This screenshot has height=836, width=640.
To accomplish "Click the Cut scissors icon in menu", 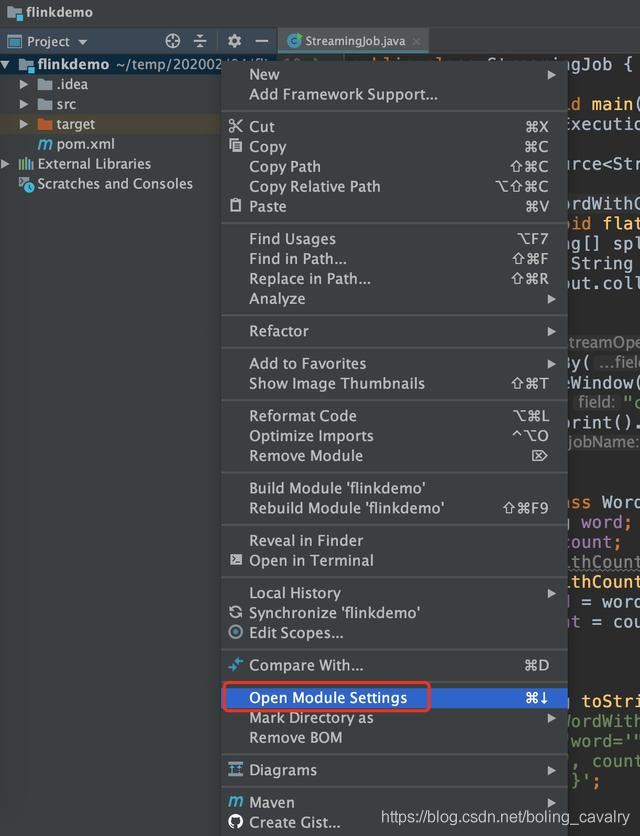I will 236,126.
